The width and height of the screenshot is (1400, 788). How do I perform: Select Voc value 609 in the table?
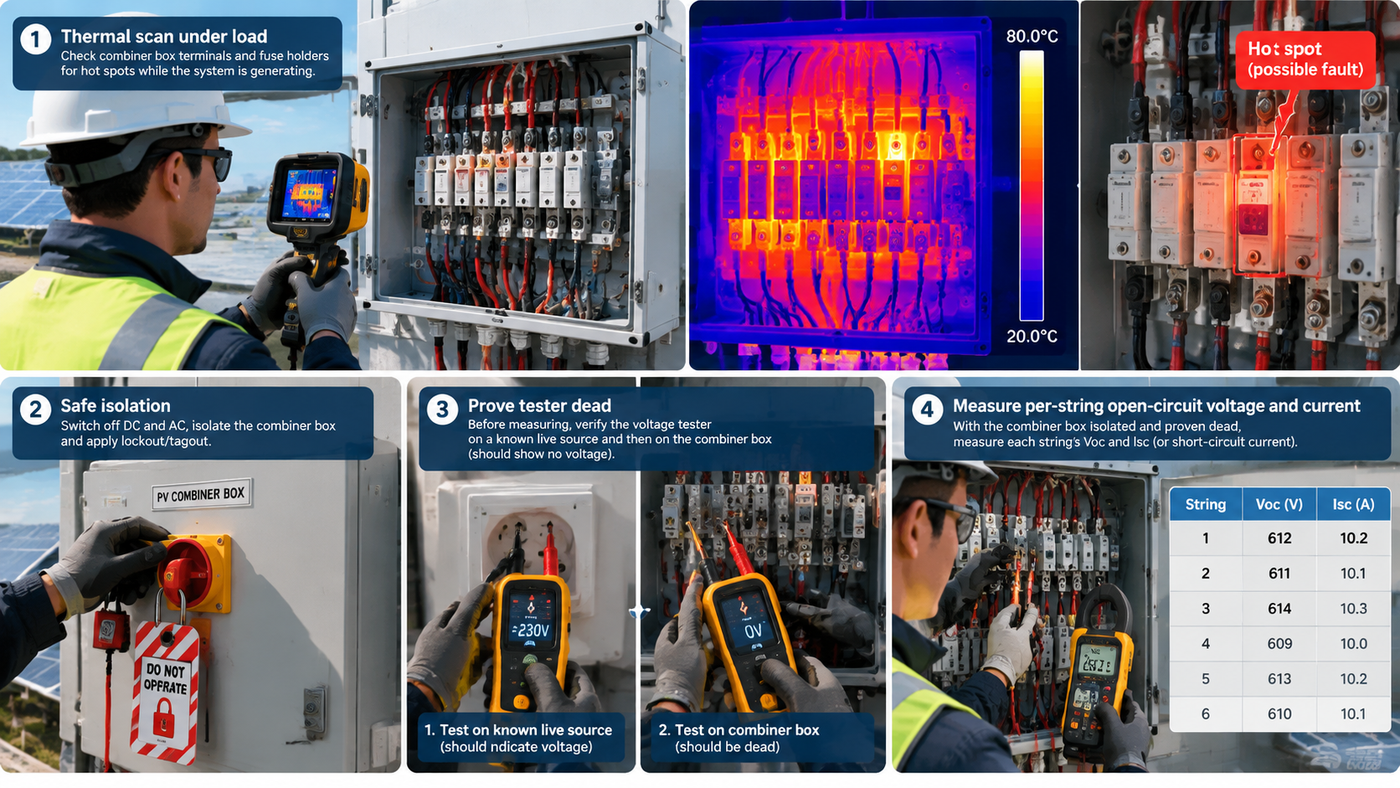click(1279, 643)
